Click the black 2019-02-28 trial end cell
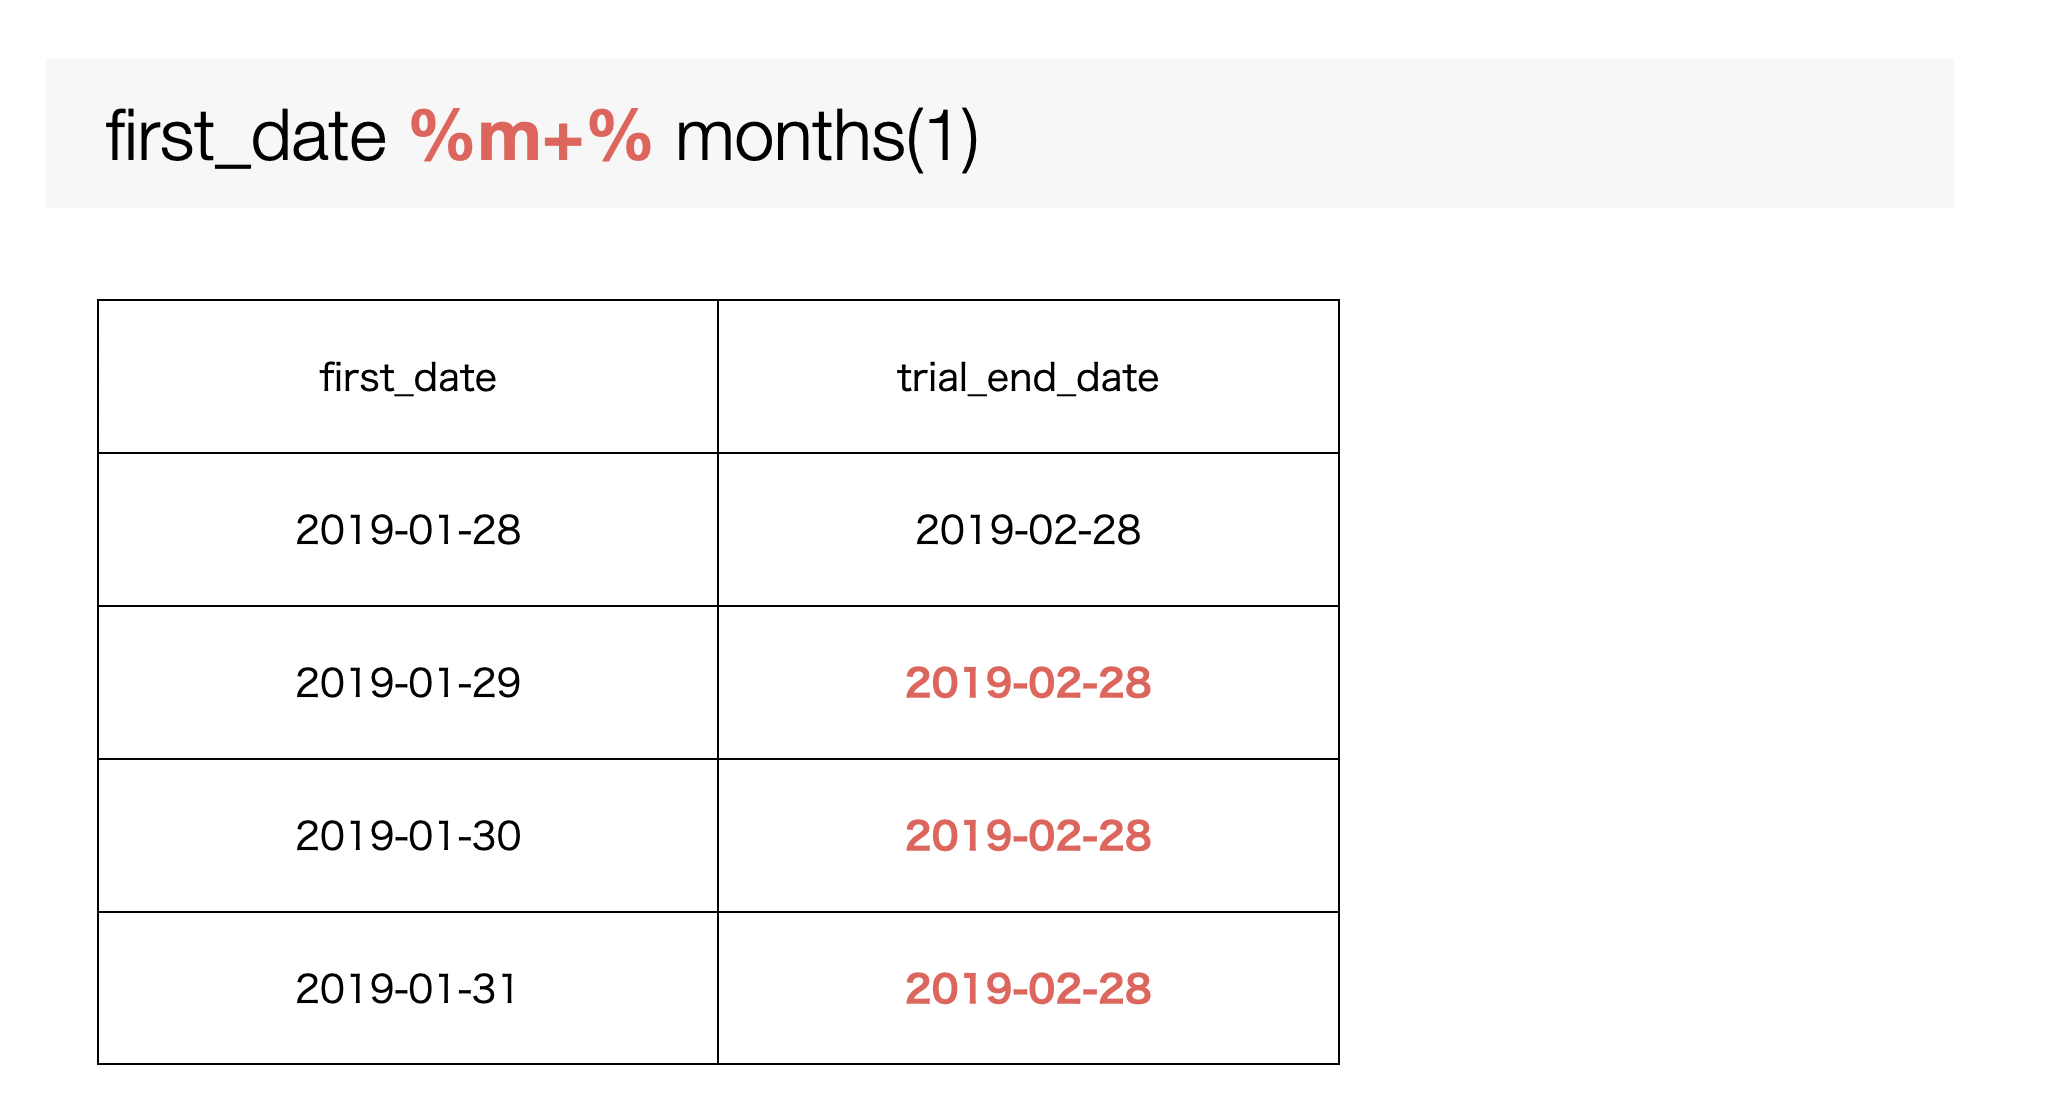This screenshot has width=2050, height=1108. pyautogui.click(x=1028, y=530)
